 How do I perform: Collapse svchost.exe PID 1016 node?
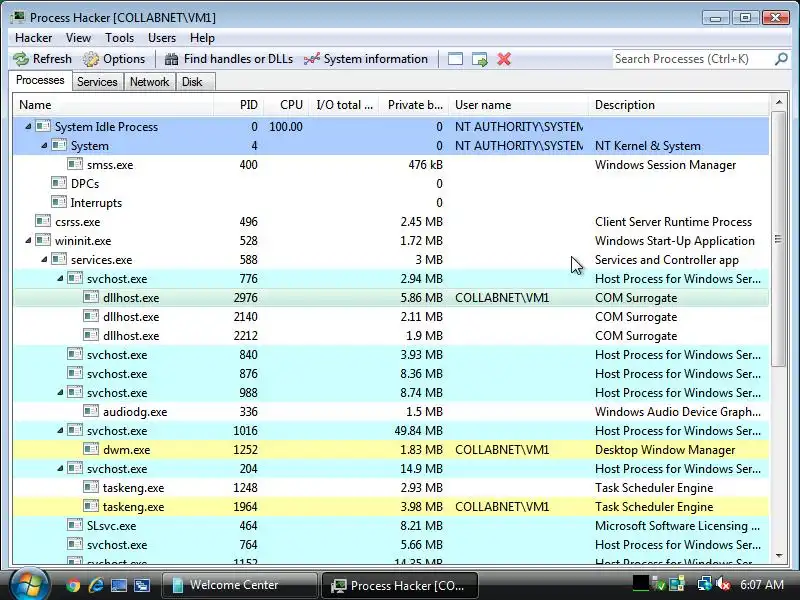(x=60, y=431)
